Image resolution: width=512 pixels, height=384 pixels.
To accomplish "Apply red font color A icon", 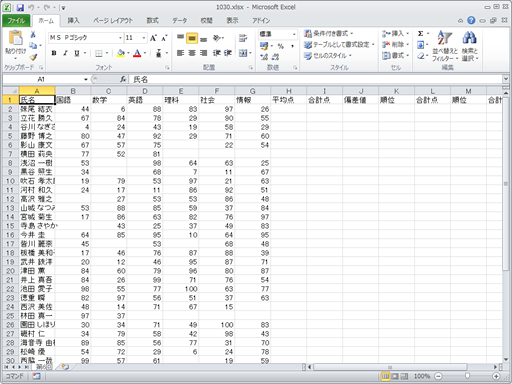I will coord(137,53).
